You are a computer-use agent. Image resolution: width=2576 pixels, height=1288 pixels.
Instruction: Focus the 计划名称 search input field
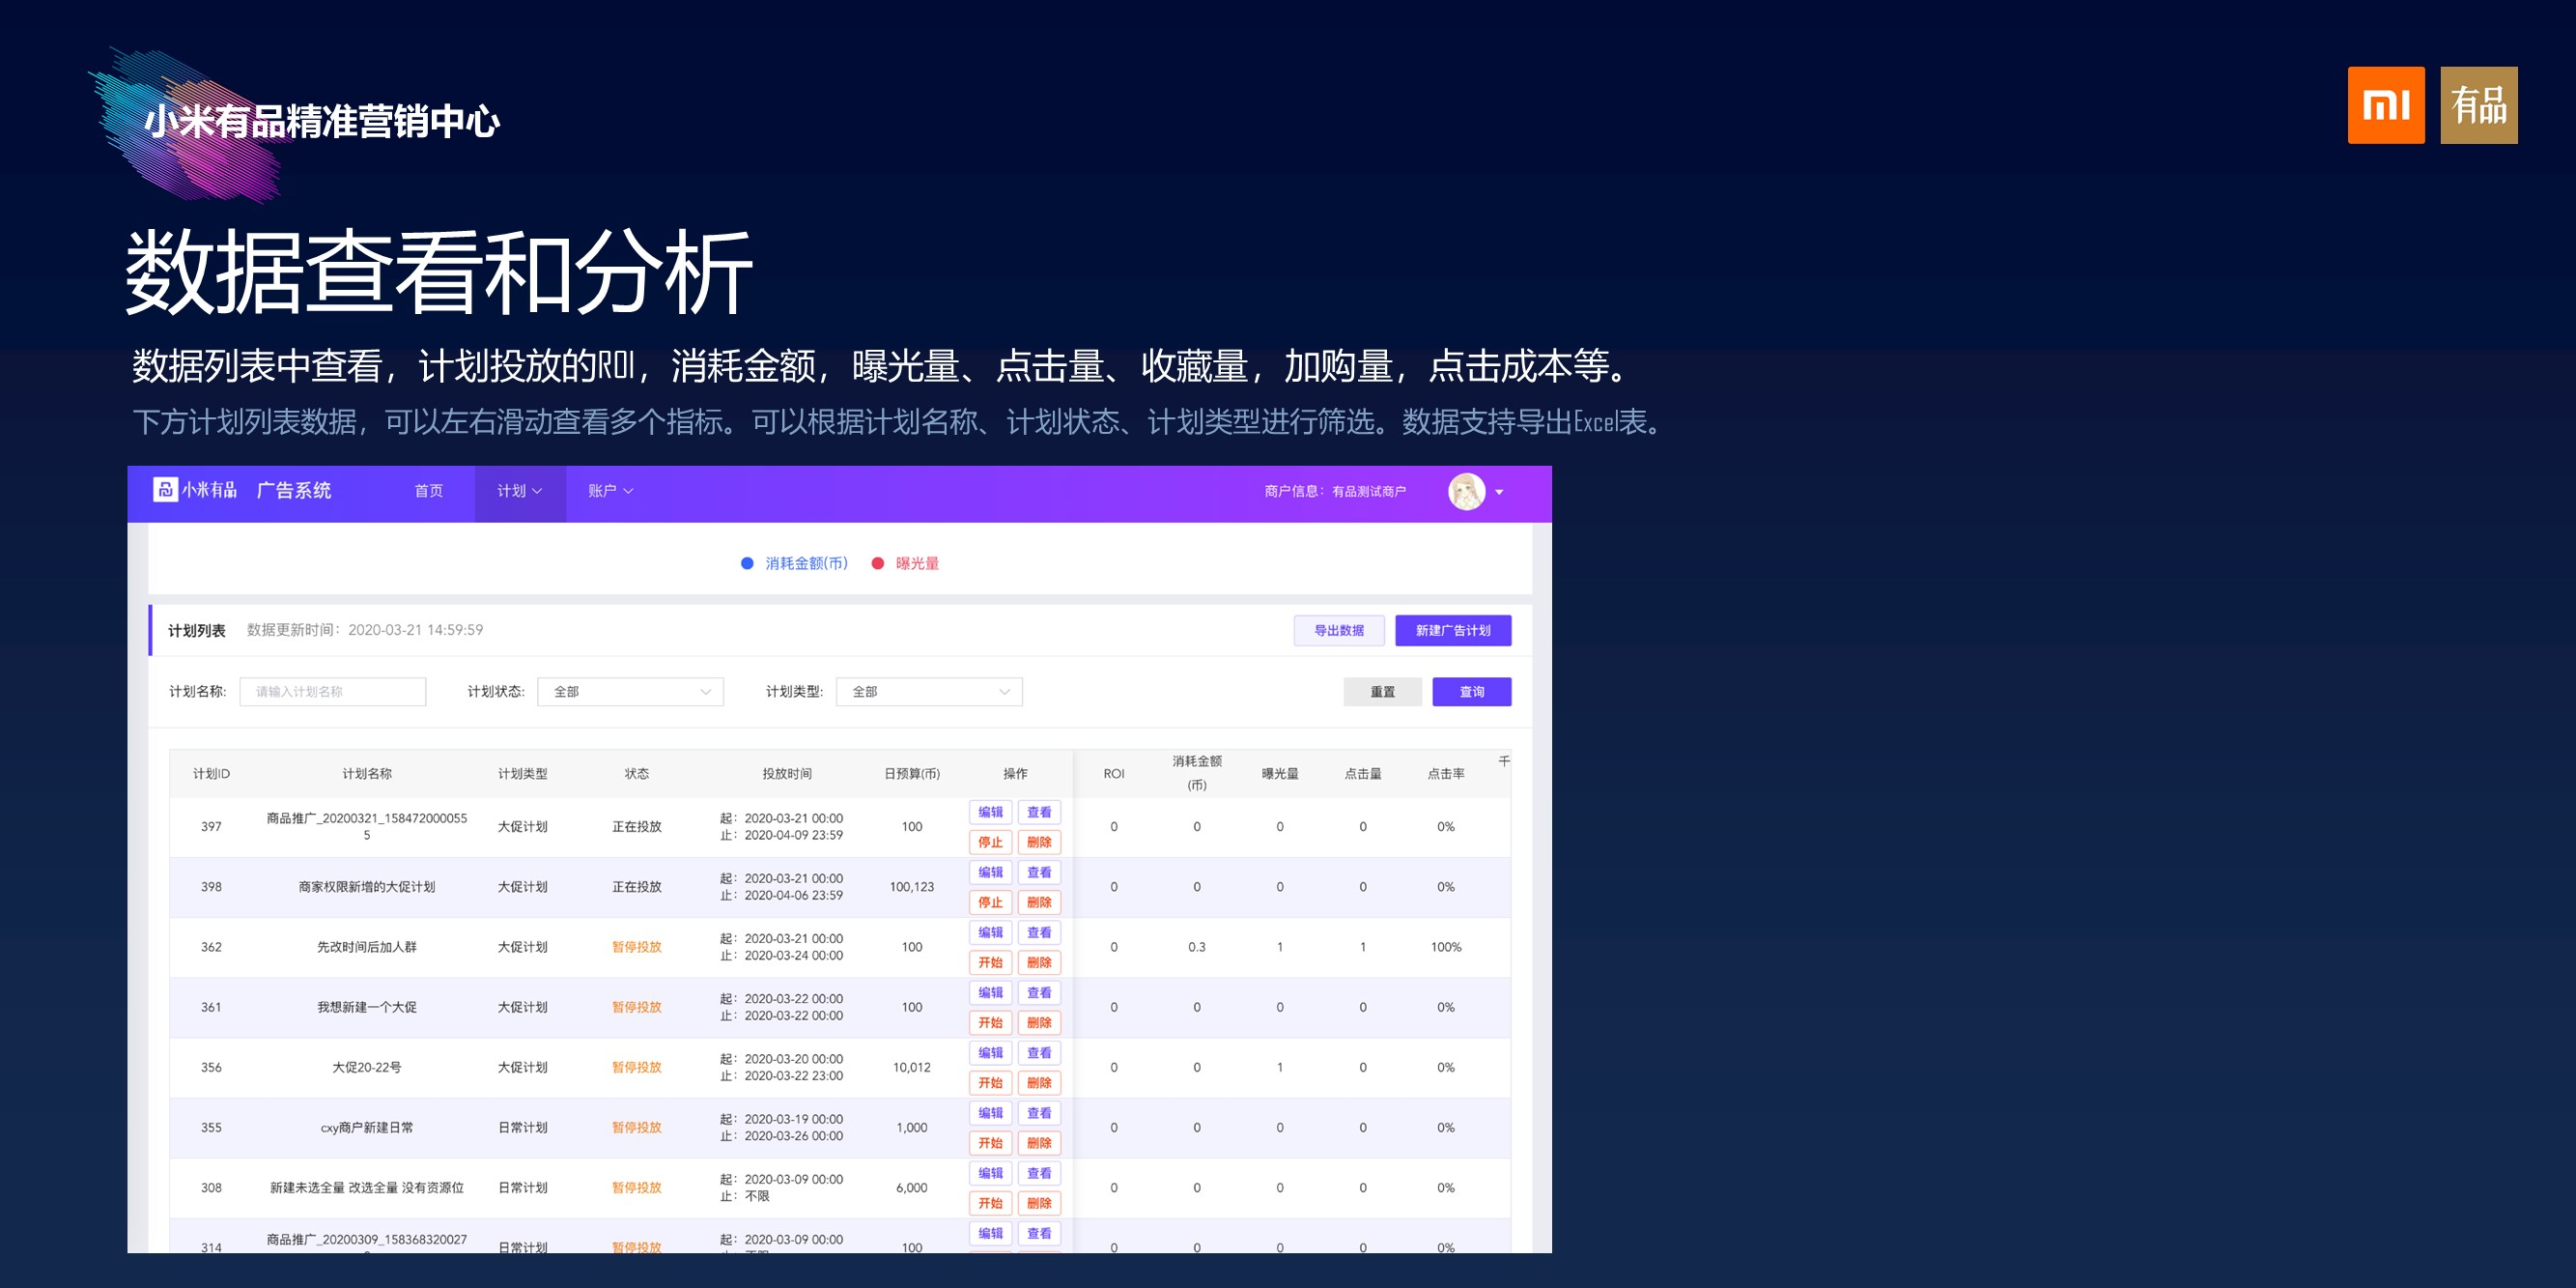pyautogui.click(x=333, y=692)
